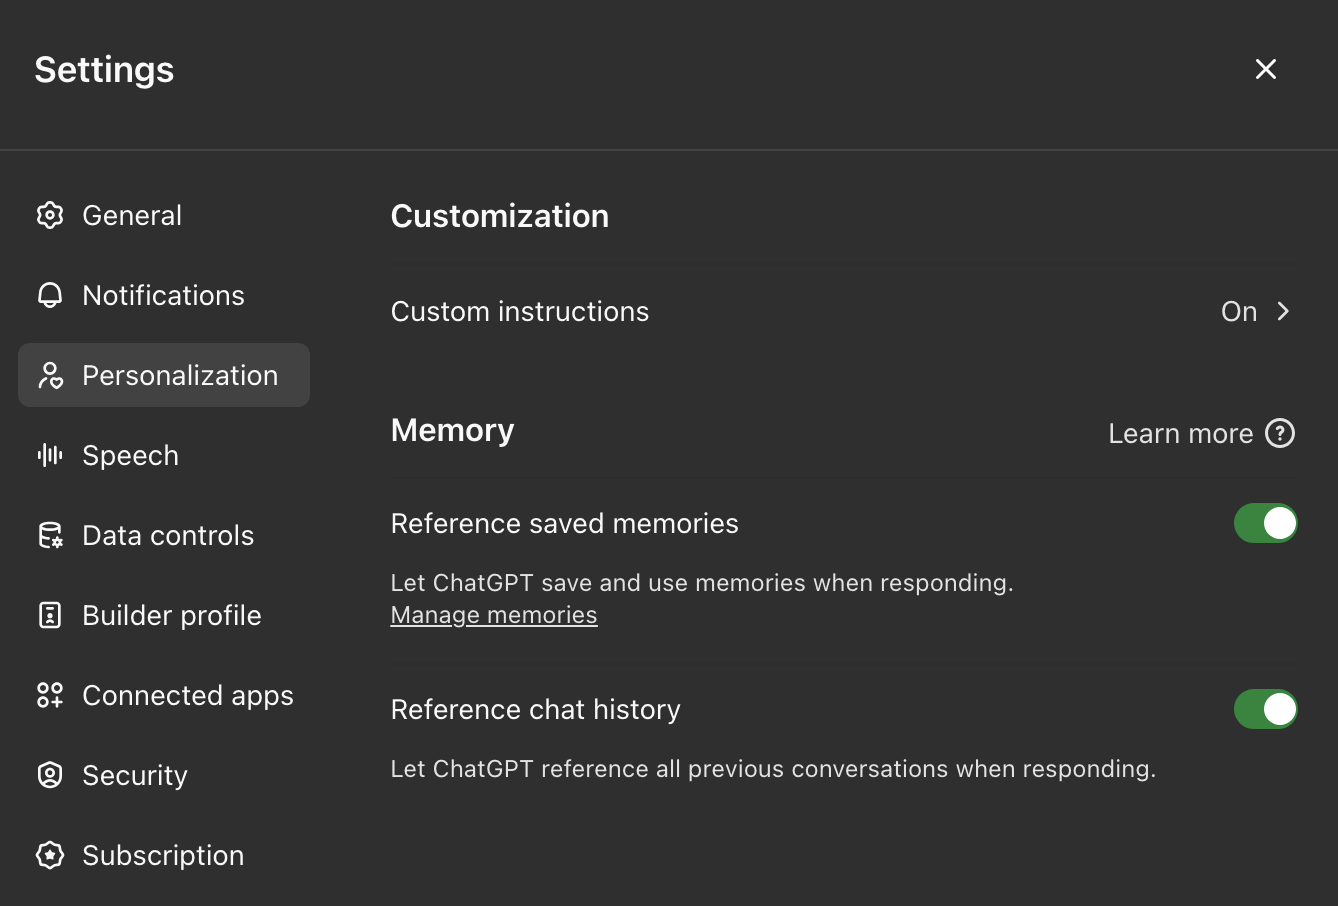Click the Customization heading
The height and width of the screenshot is (906, 1338).
coord(500,216)
